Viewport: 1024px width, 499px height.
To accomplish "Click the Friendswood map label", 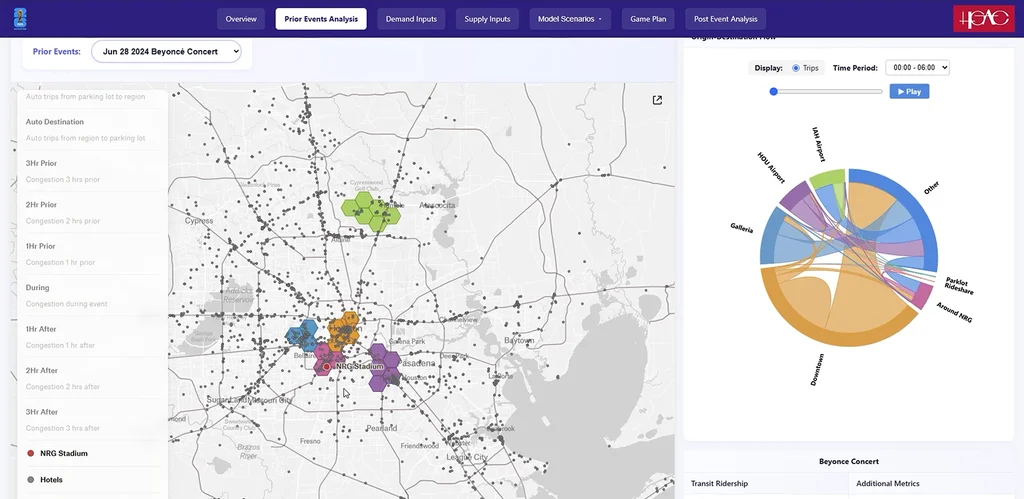I will 419,445.
